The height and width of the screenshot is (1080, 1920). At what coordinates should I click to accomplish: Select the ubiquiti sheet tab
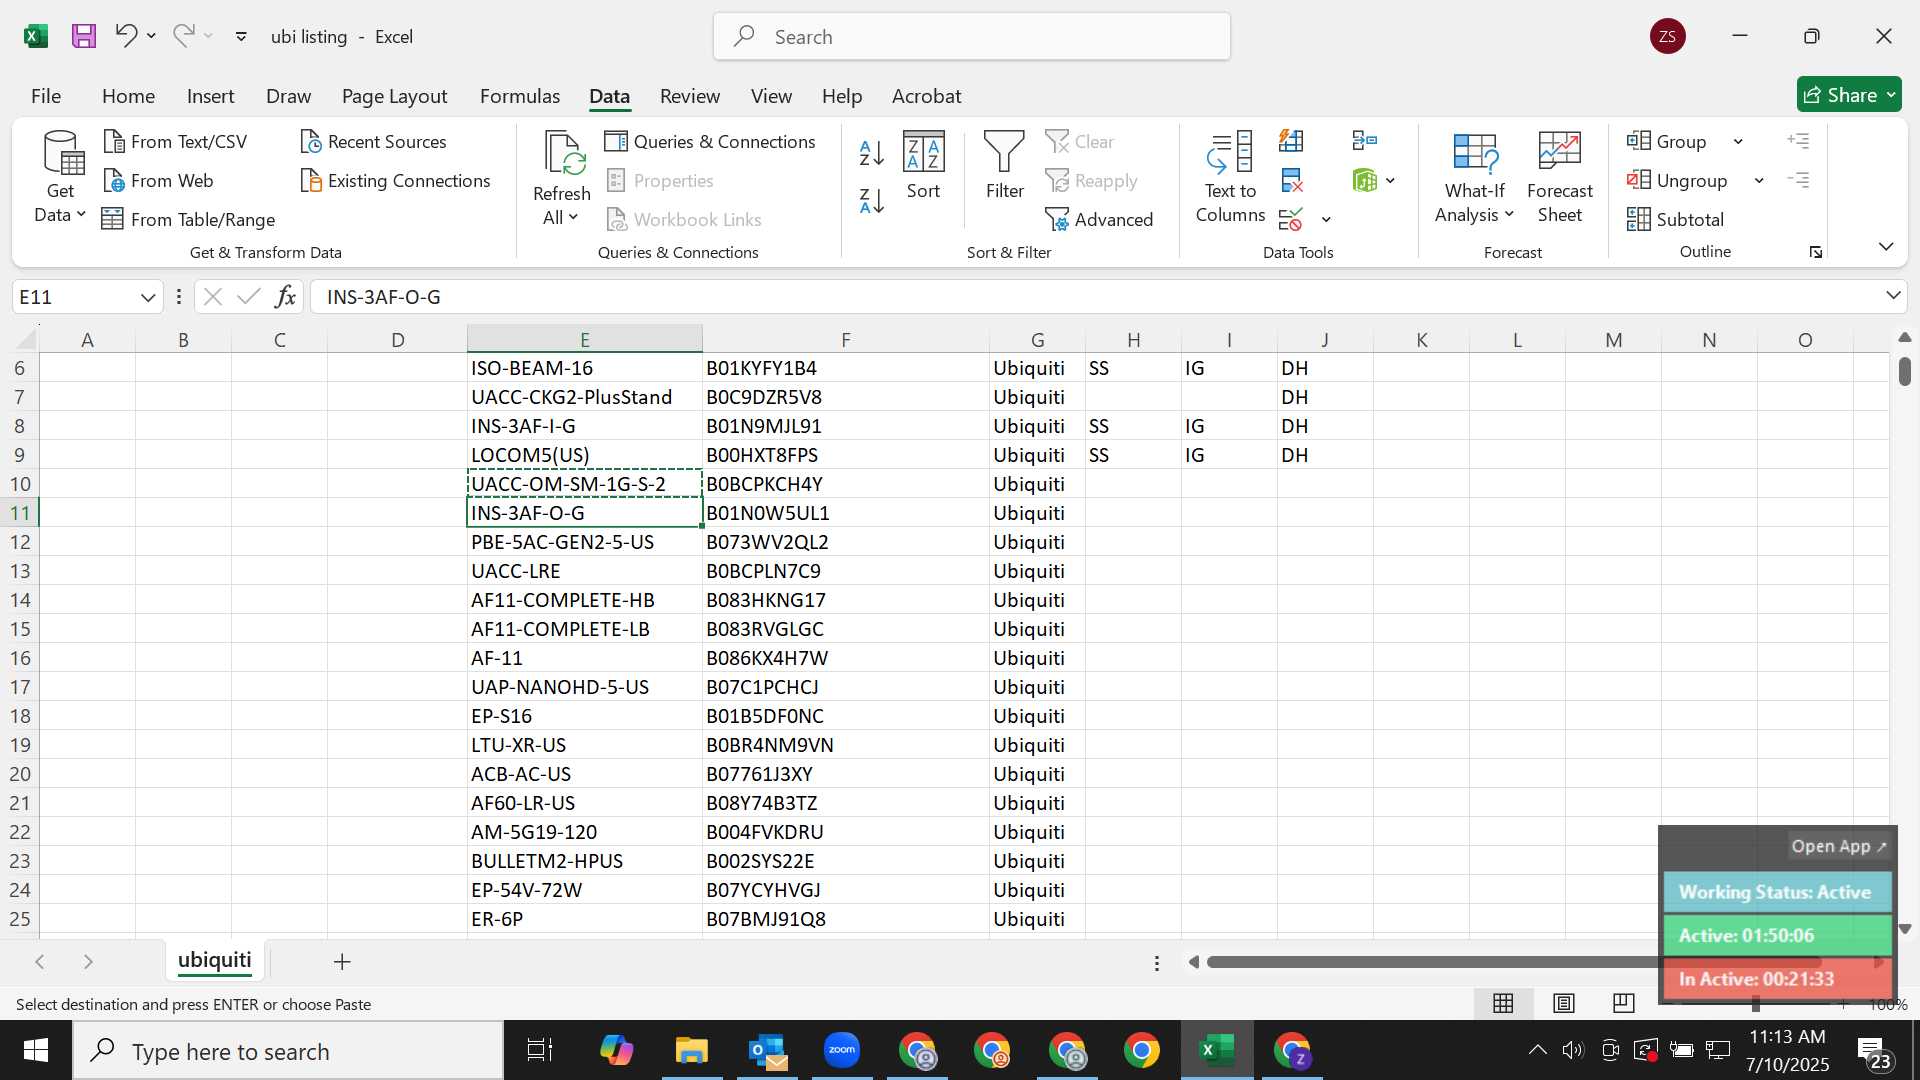[x=215, y=961]
